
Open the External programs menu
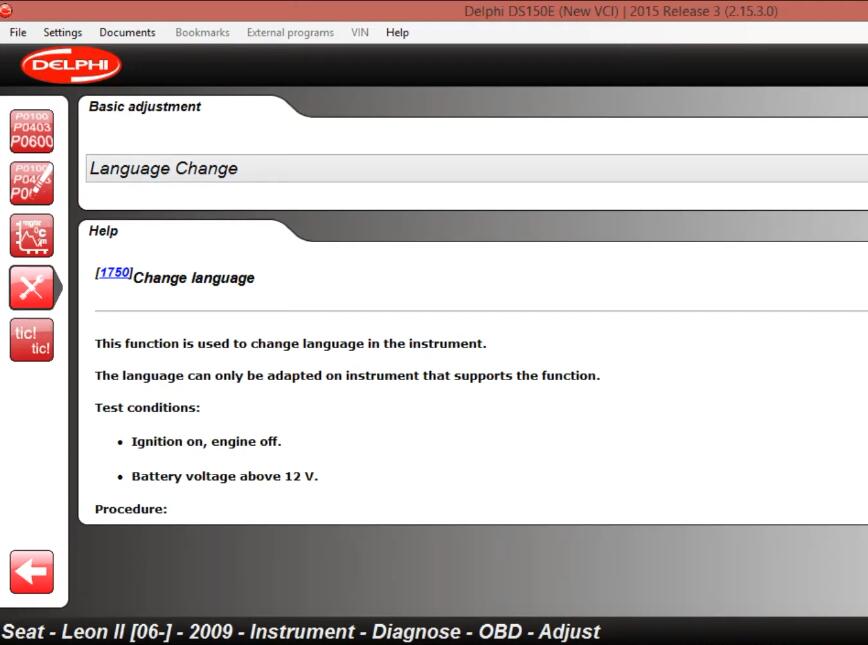point(290,33)
